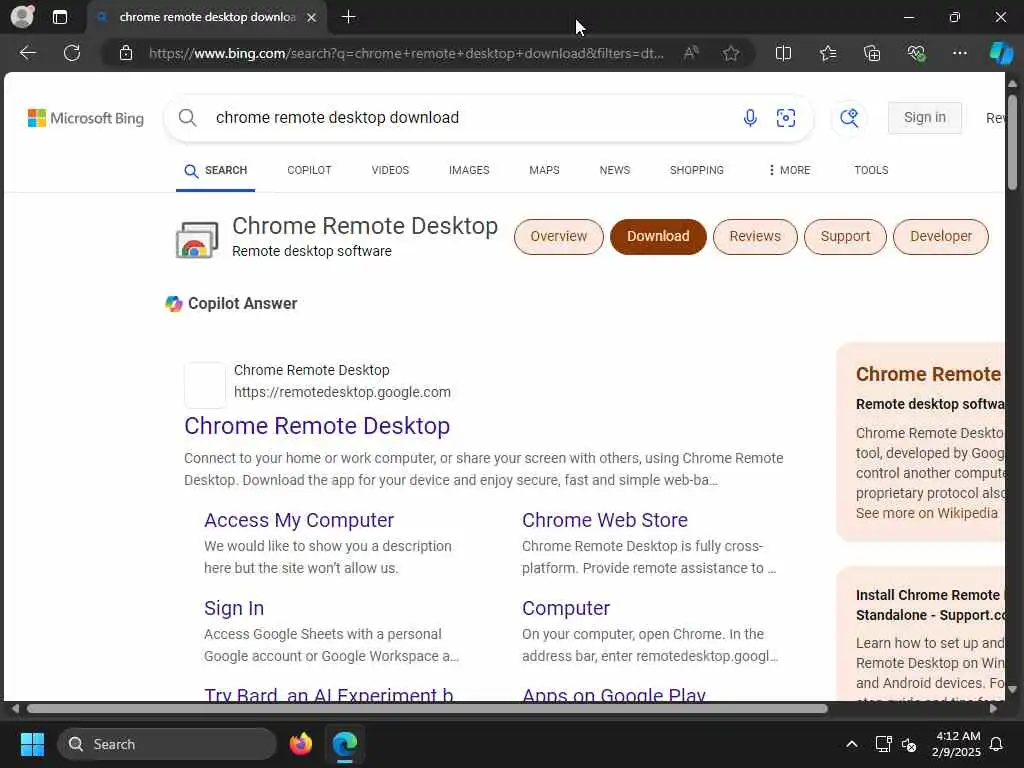This screenshot has width=1024, height=768.
Task: Open the Chrome Remote Desktop result title
Action: click(317, 426)
